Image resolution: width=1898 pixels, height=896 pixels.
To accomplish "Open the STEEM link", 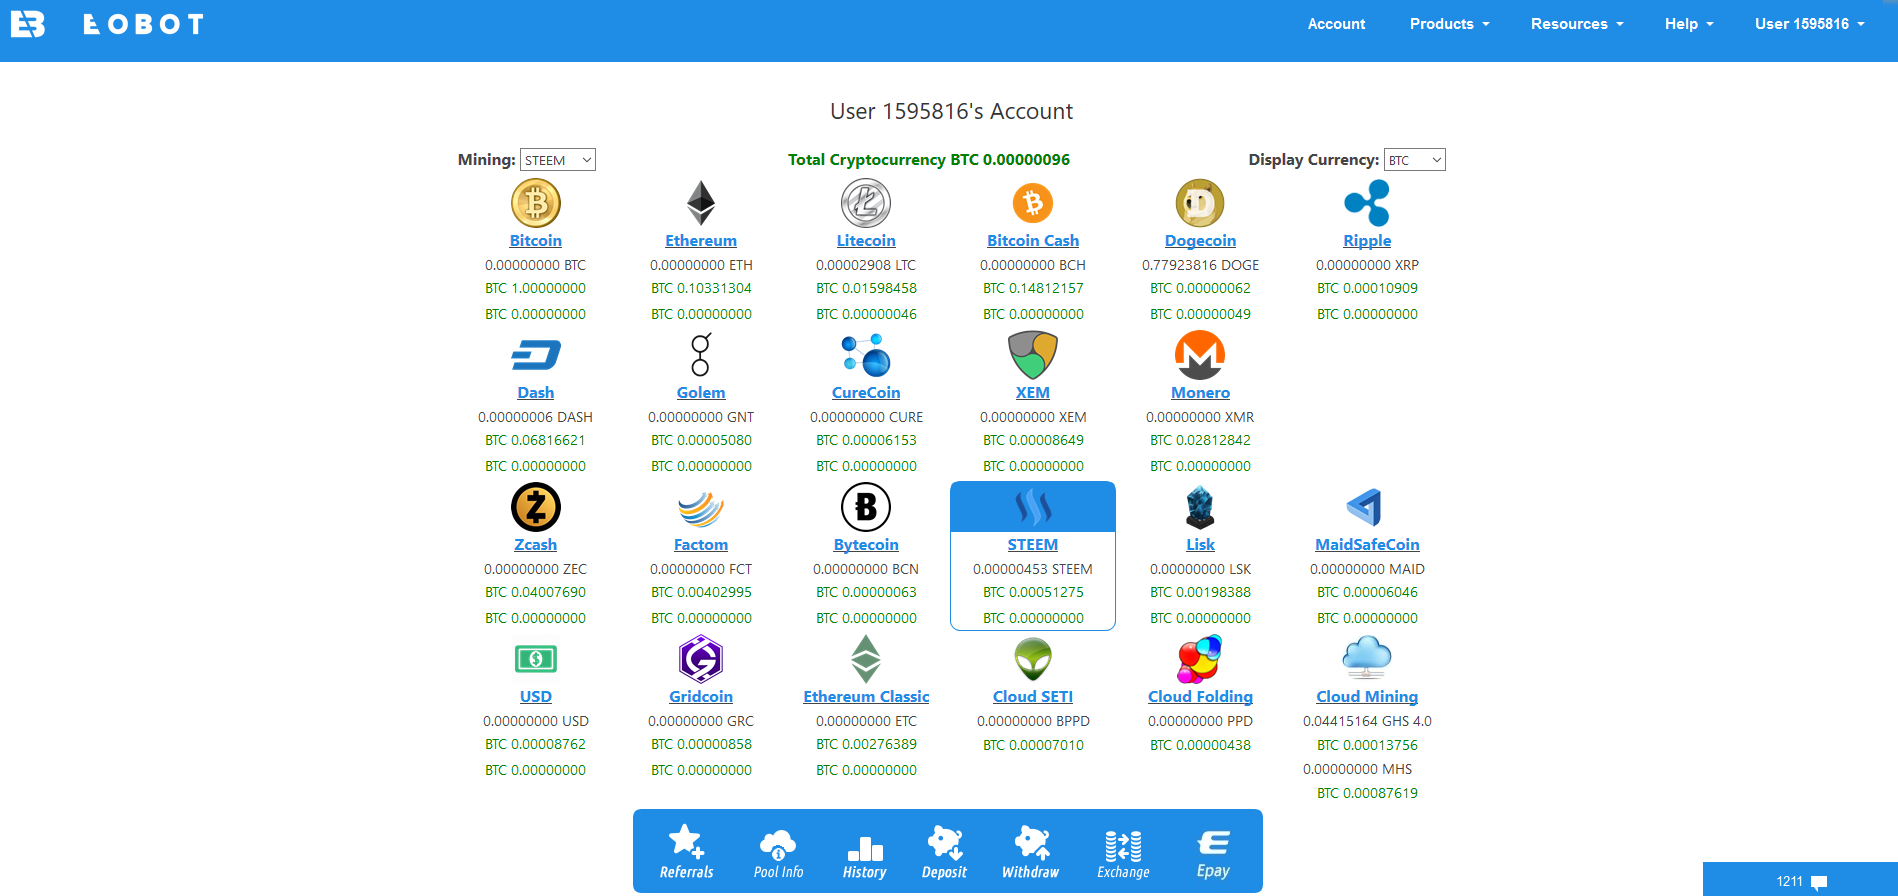I will 1033,545.
